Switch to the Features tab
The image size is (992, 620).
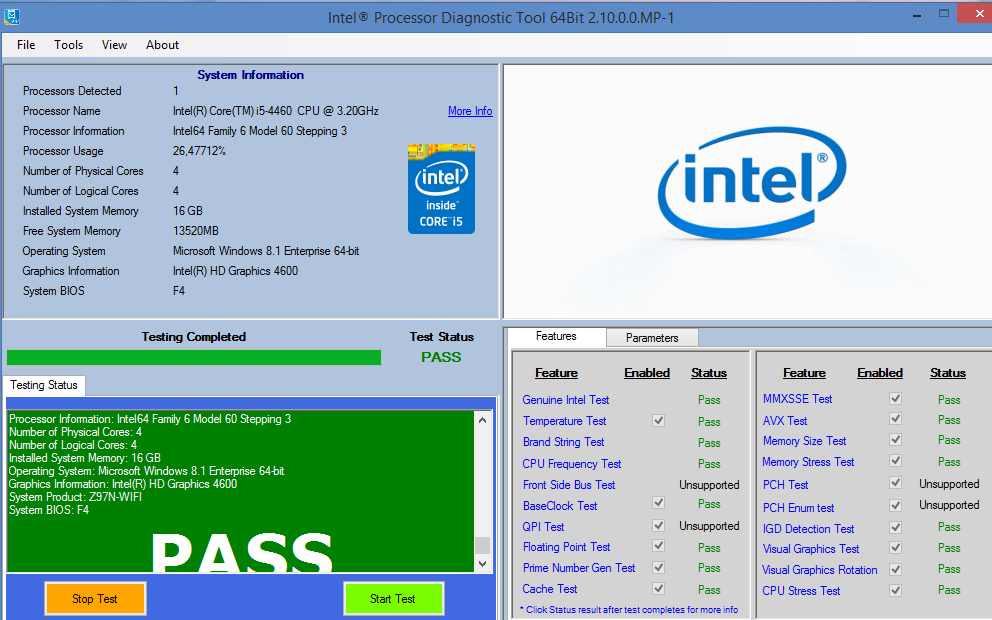click(556, 337)
